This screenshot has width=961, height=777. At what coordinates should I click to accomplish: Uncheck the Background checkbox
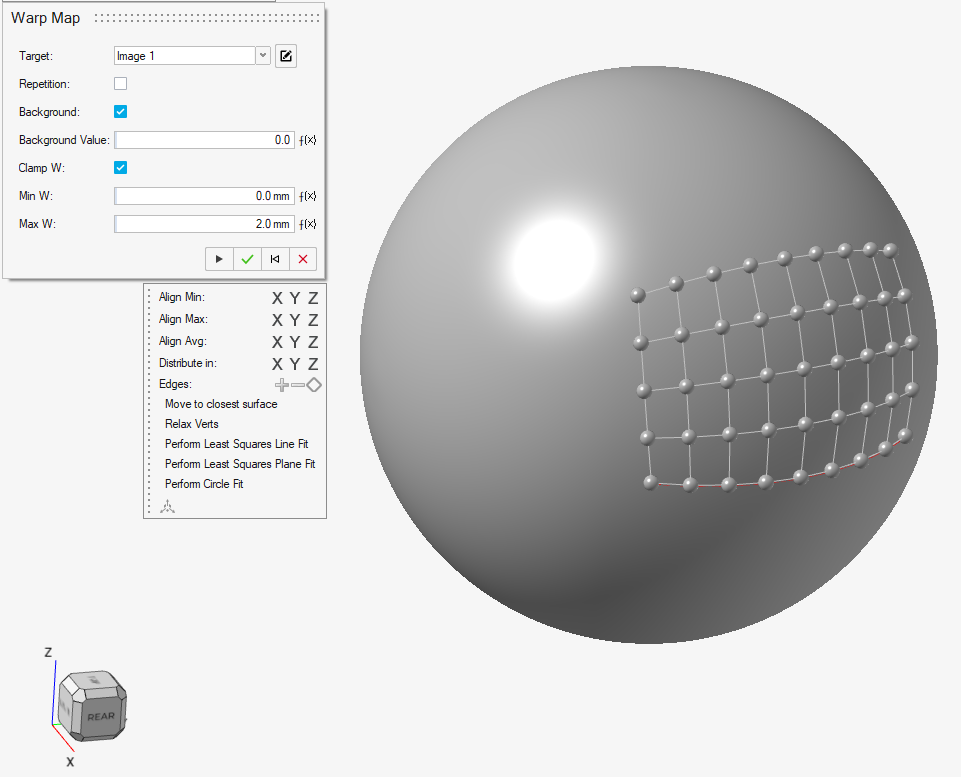(120, 112)
